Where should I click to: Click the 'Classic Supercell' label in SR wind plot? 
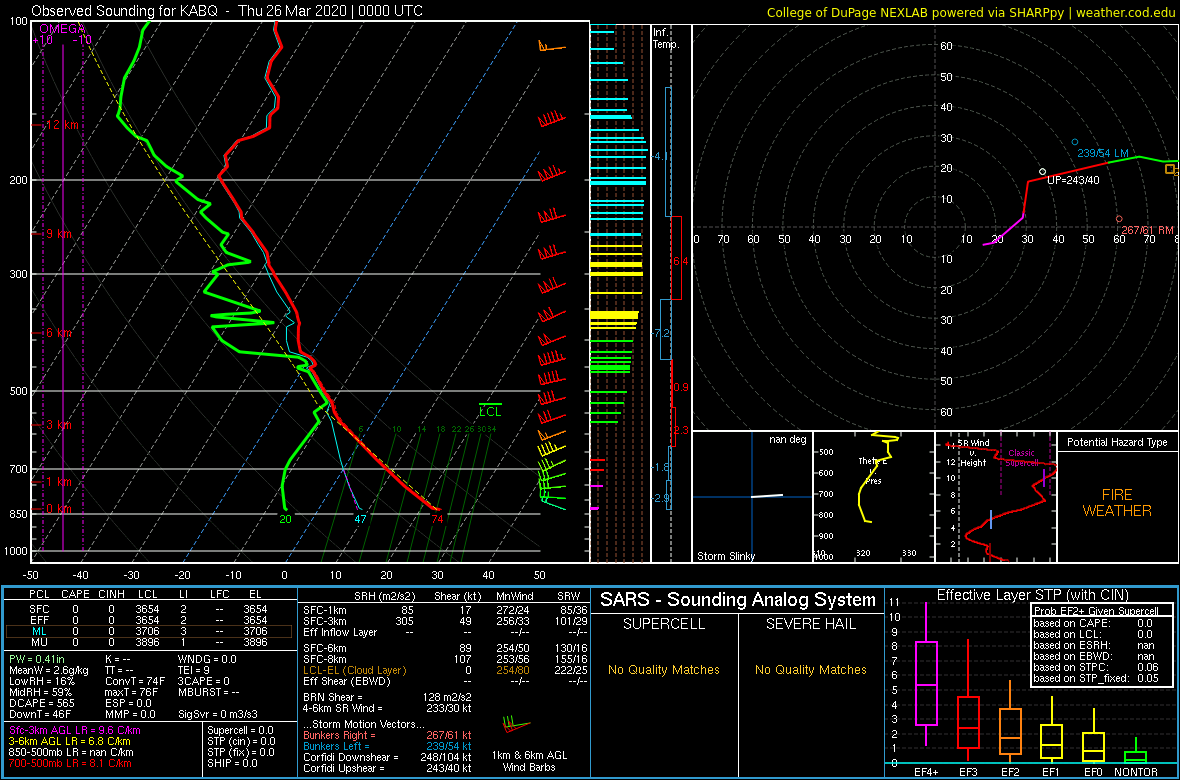(x=1021, y=459)
